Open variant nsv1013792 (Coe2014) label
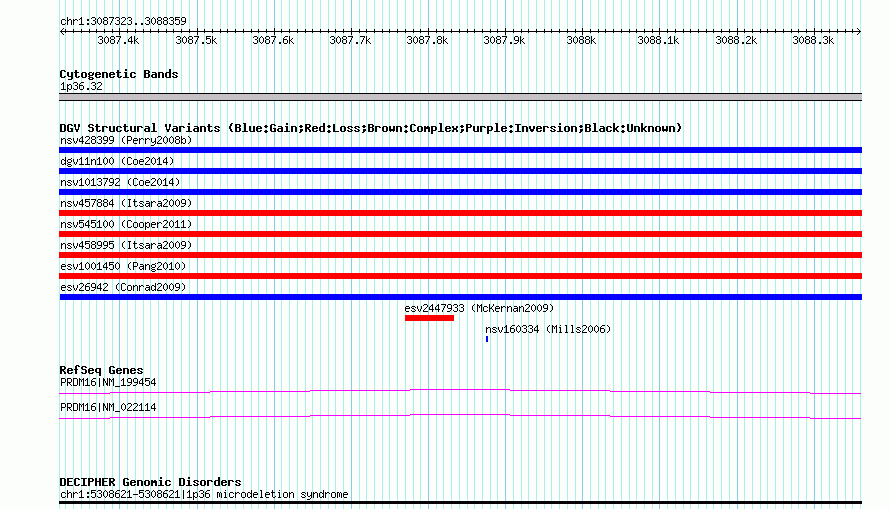Viewport: 890px width, 509px height. point(120,182)
